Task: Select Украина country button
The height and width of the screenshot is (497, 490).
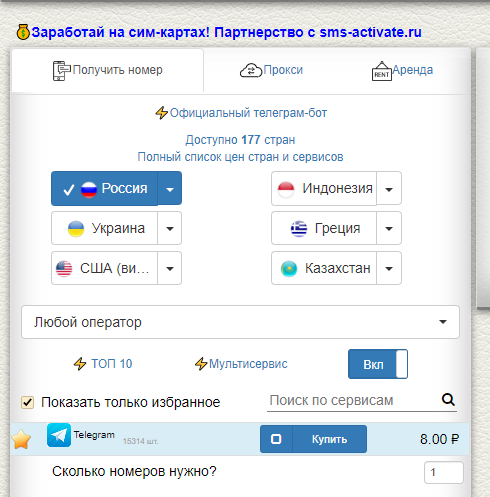Action: tap(104, 228)
